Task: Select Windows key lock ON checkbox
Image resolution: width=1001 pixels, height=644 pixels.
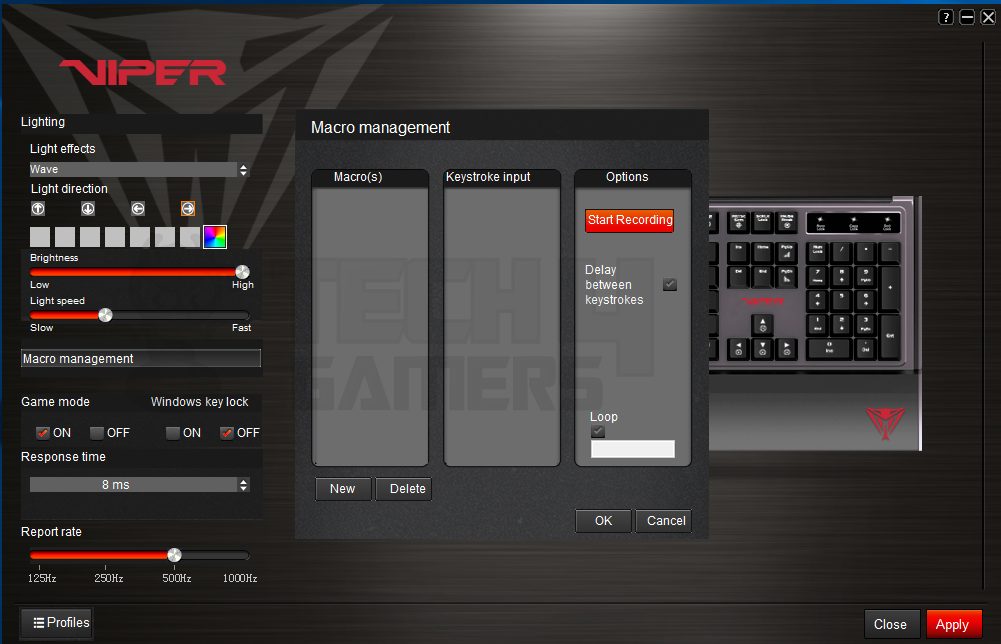Action: (x=172, y=433)
